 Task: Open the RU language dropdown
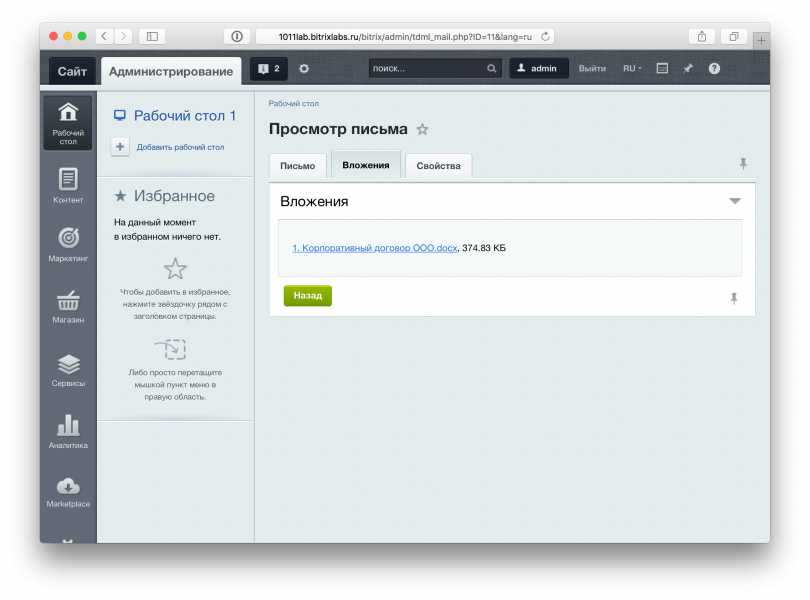point(632,68)
